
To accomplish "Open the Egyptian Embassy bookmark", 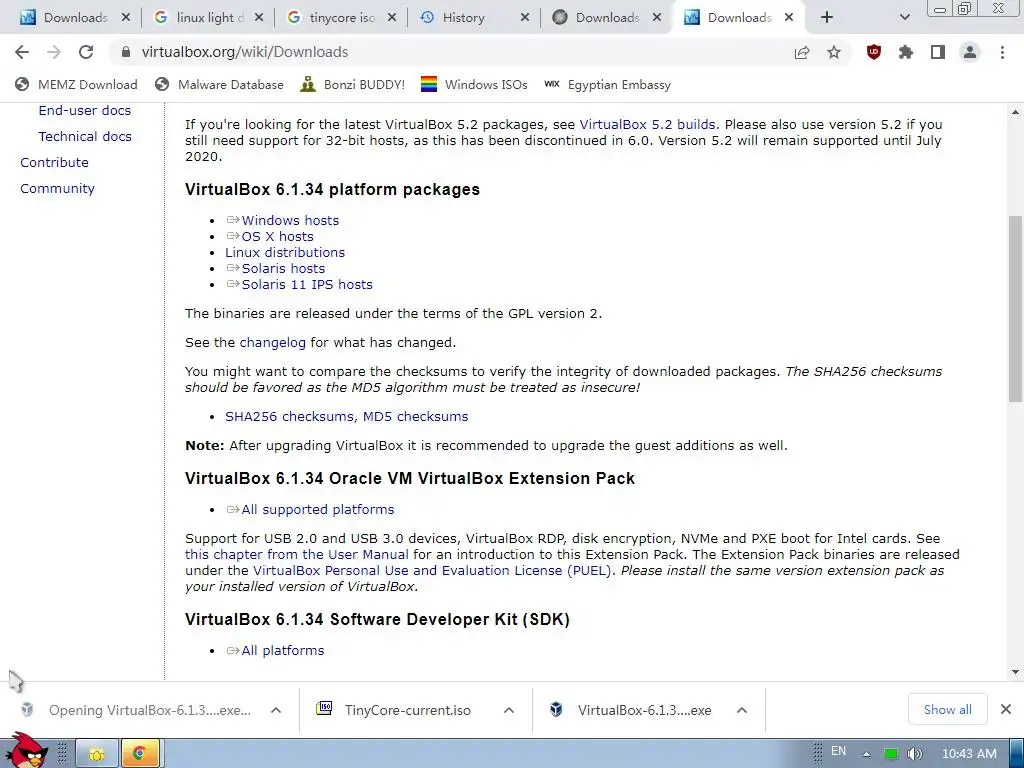I will [607, 85].
